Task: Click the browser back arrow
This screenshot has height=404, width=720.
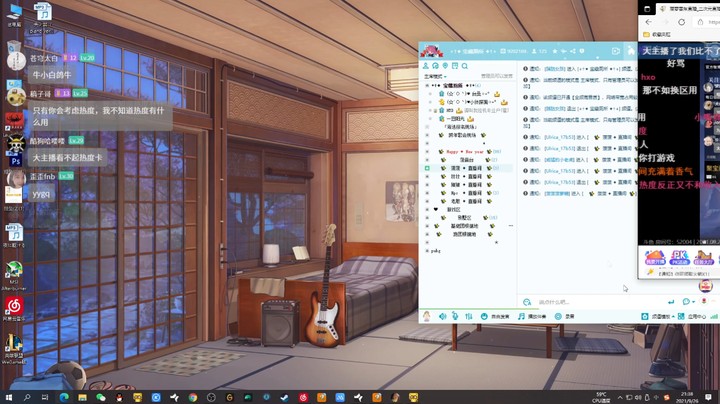Action: click(x=648, y=22)
